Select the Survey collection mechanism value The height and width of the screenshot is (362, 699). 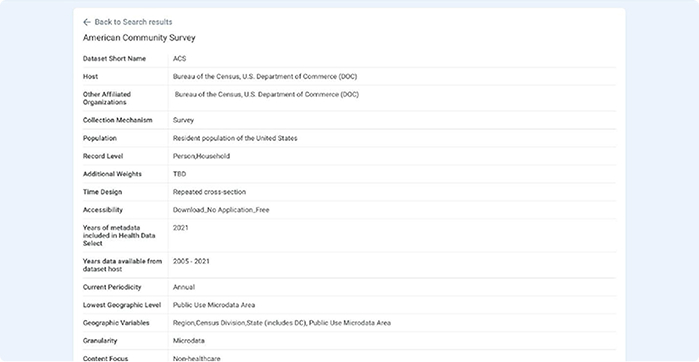pos(183,120)
